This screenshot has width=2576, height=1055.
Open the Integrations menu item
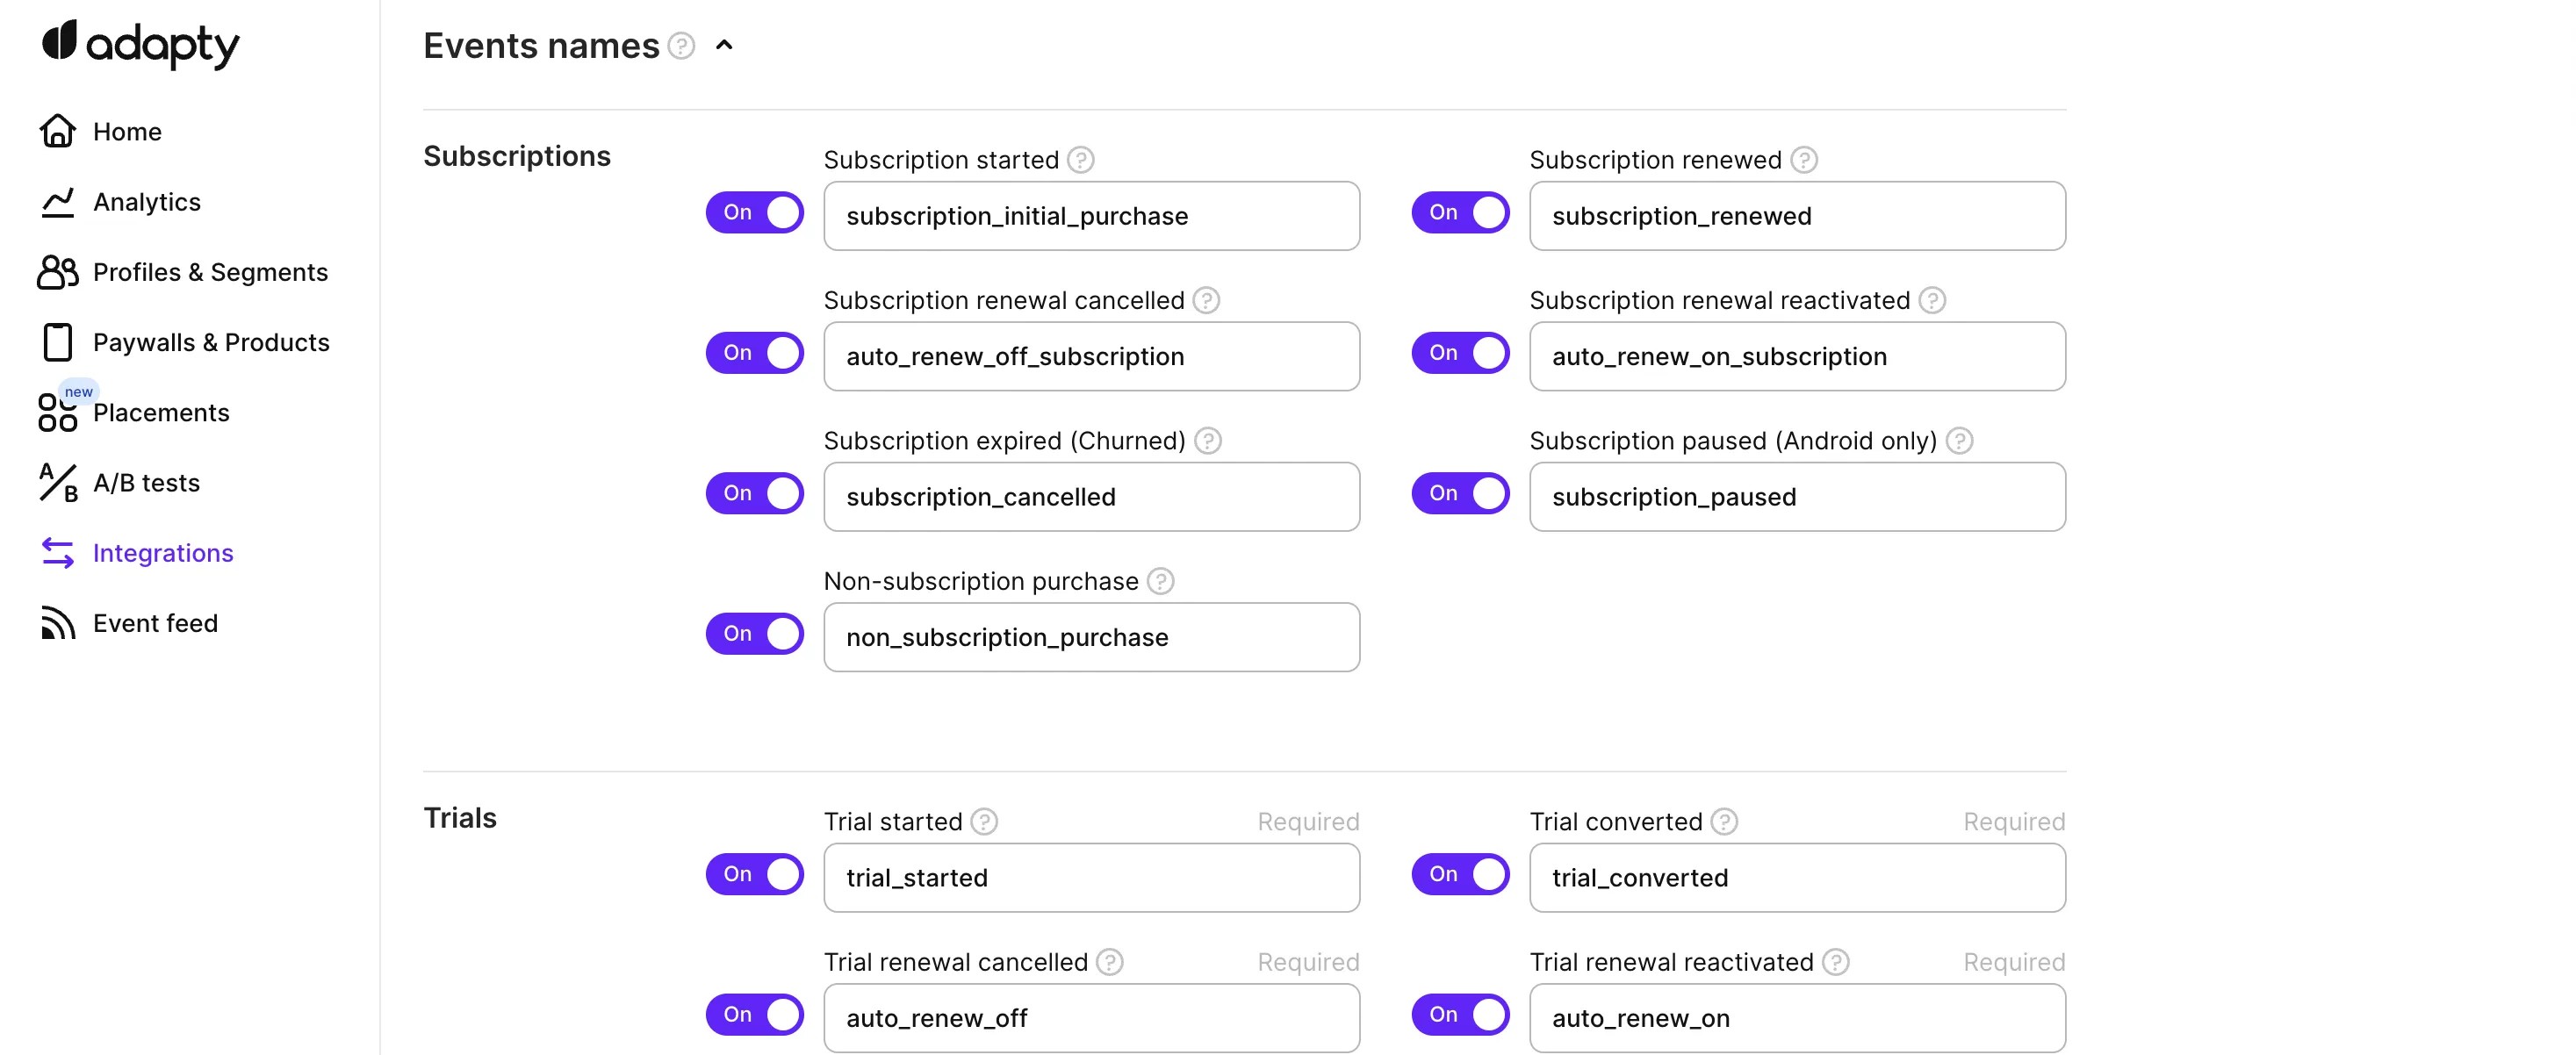tap(163, 553)
